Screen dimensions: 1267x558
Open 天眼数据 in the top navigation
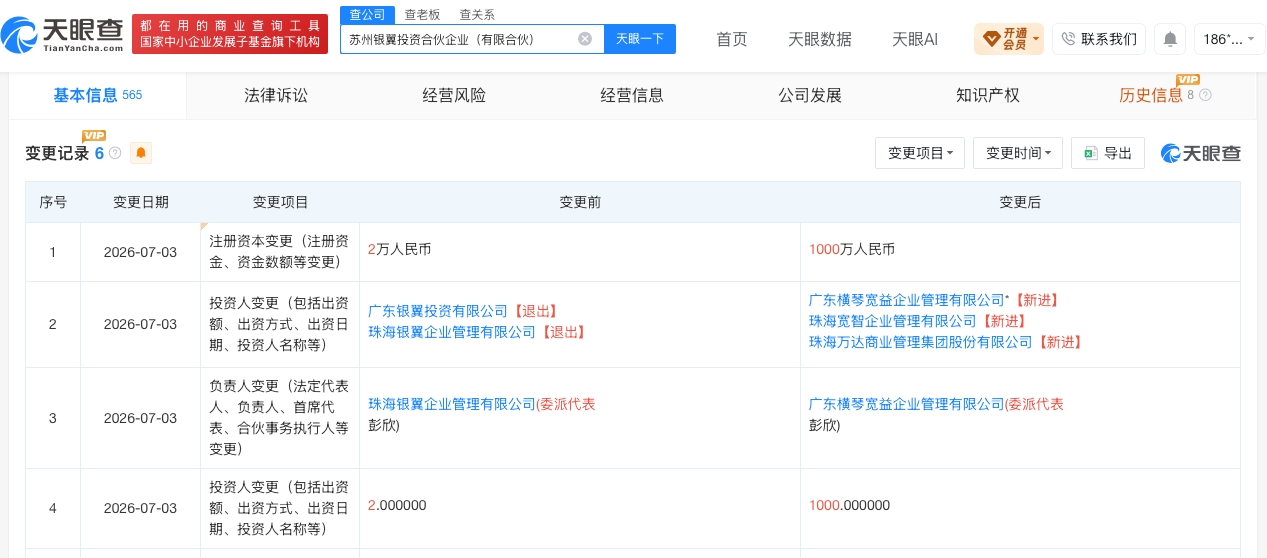pos(820,39)
